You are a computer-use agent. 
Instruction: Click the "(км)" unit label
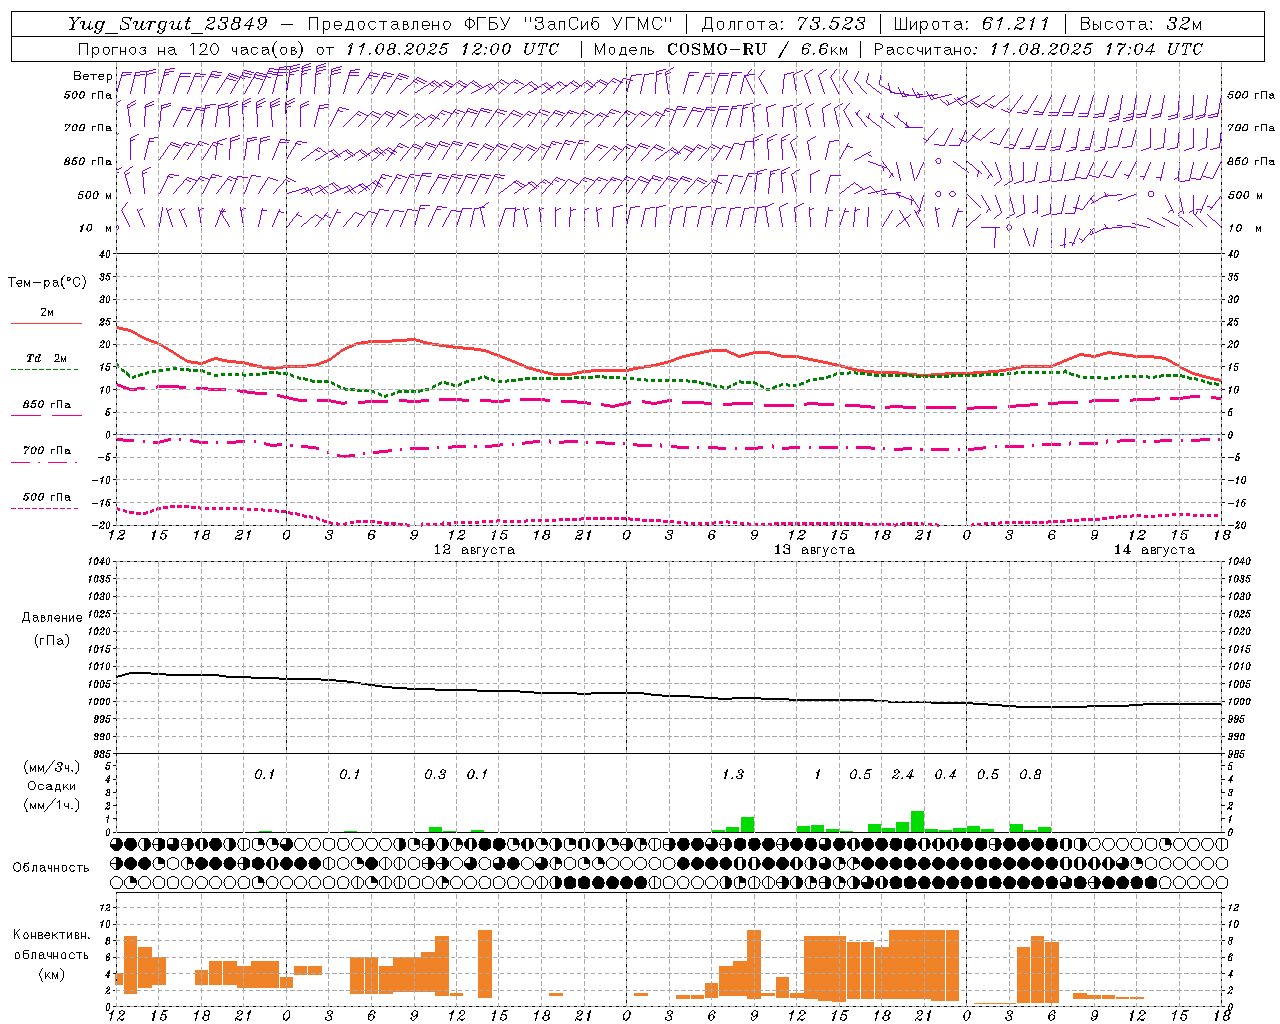pyautogui.click(x=52, y=974)
